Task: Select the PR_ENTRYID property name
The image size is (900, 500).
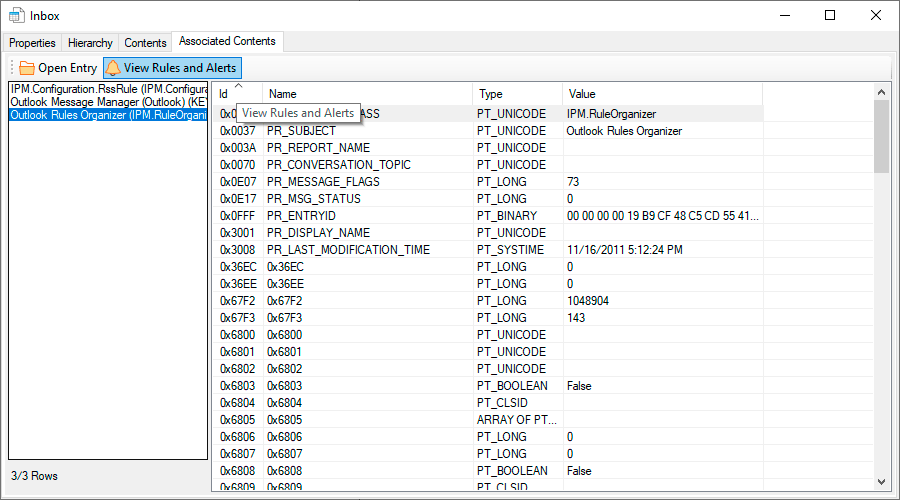Action: click(x=301, y=216)
